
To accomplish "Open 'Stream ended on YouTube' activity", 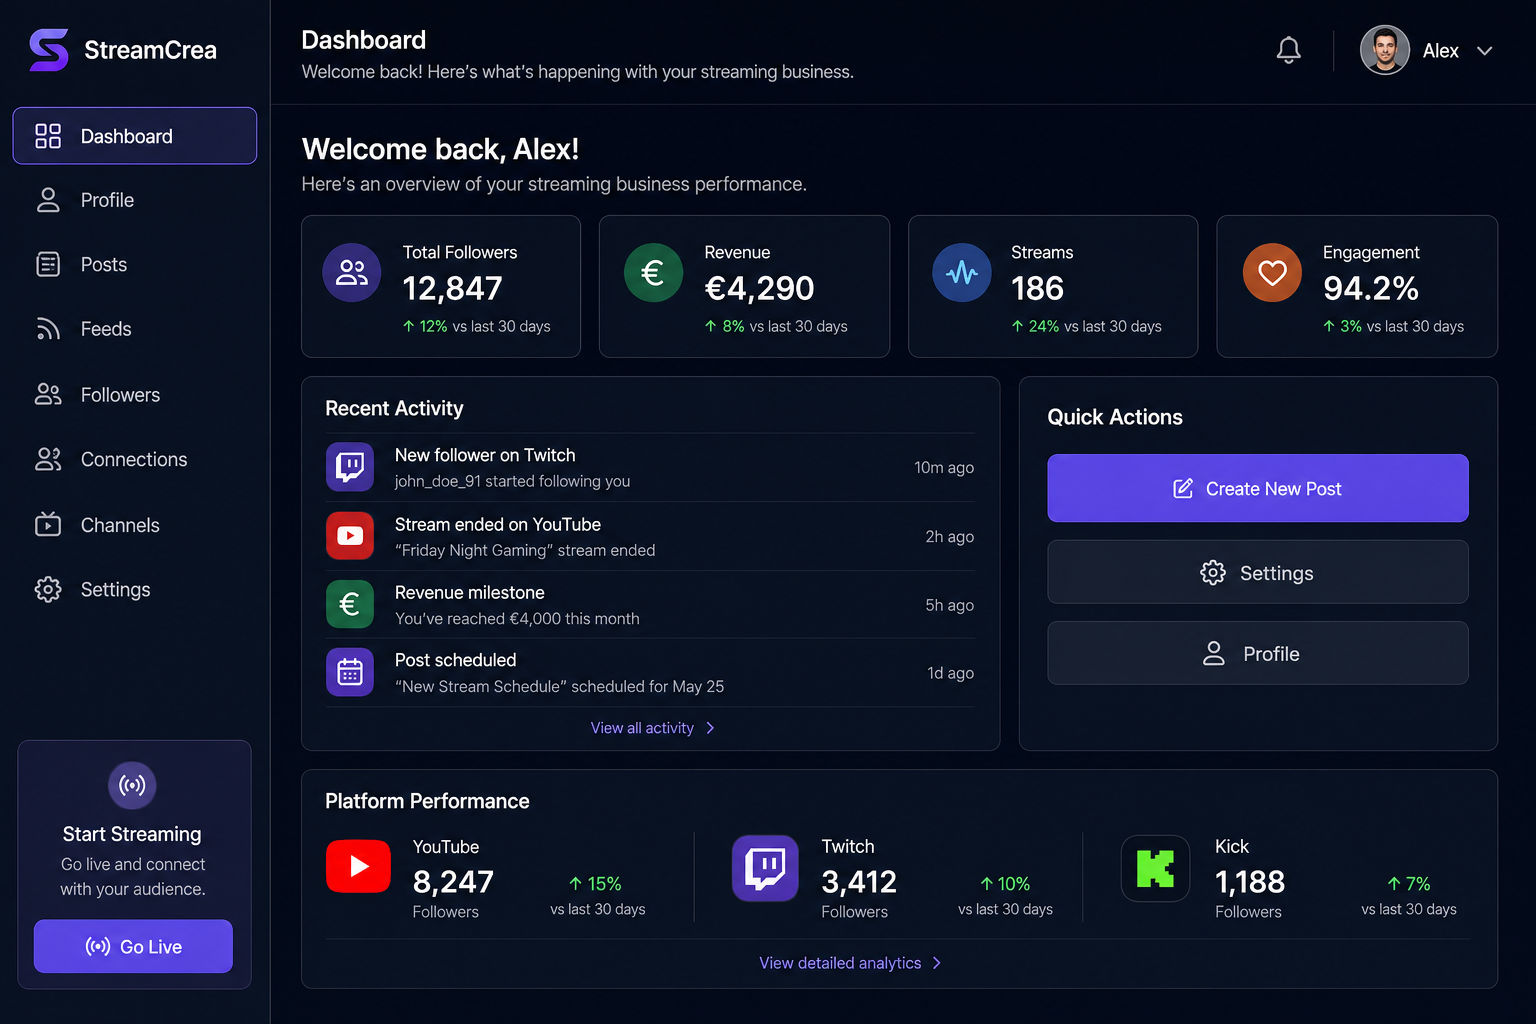I will (x=650, y=536).
